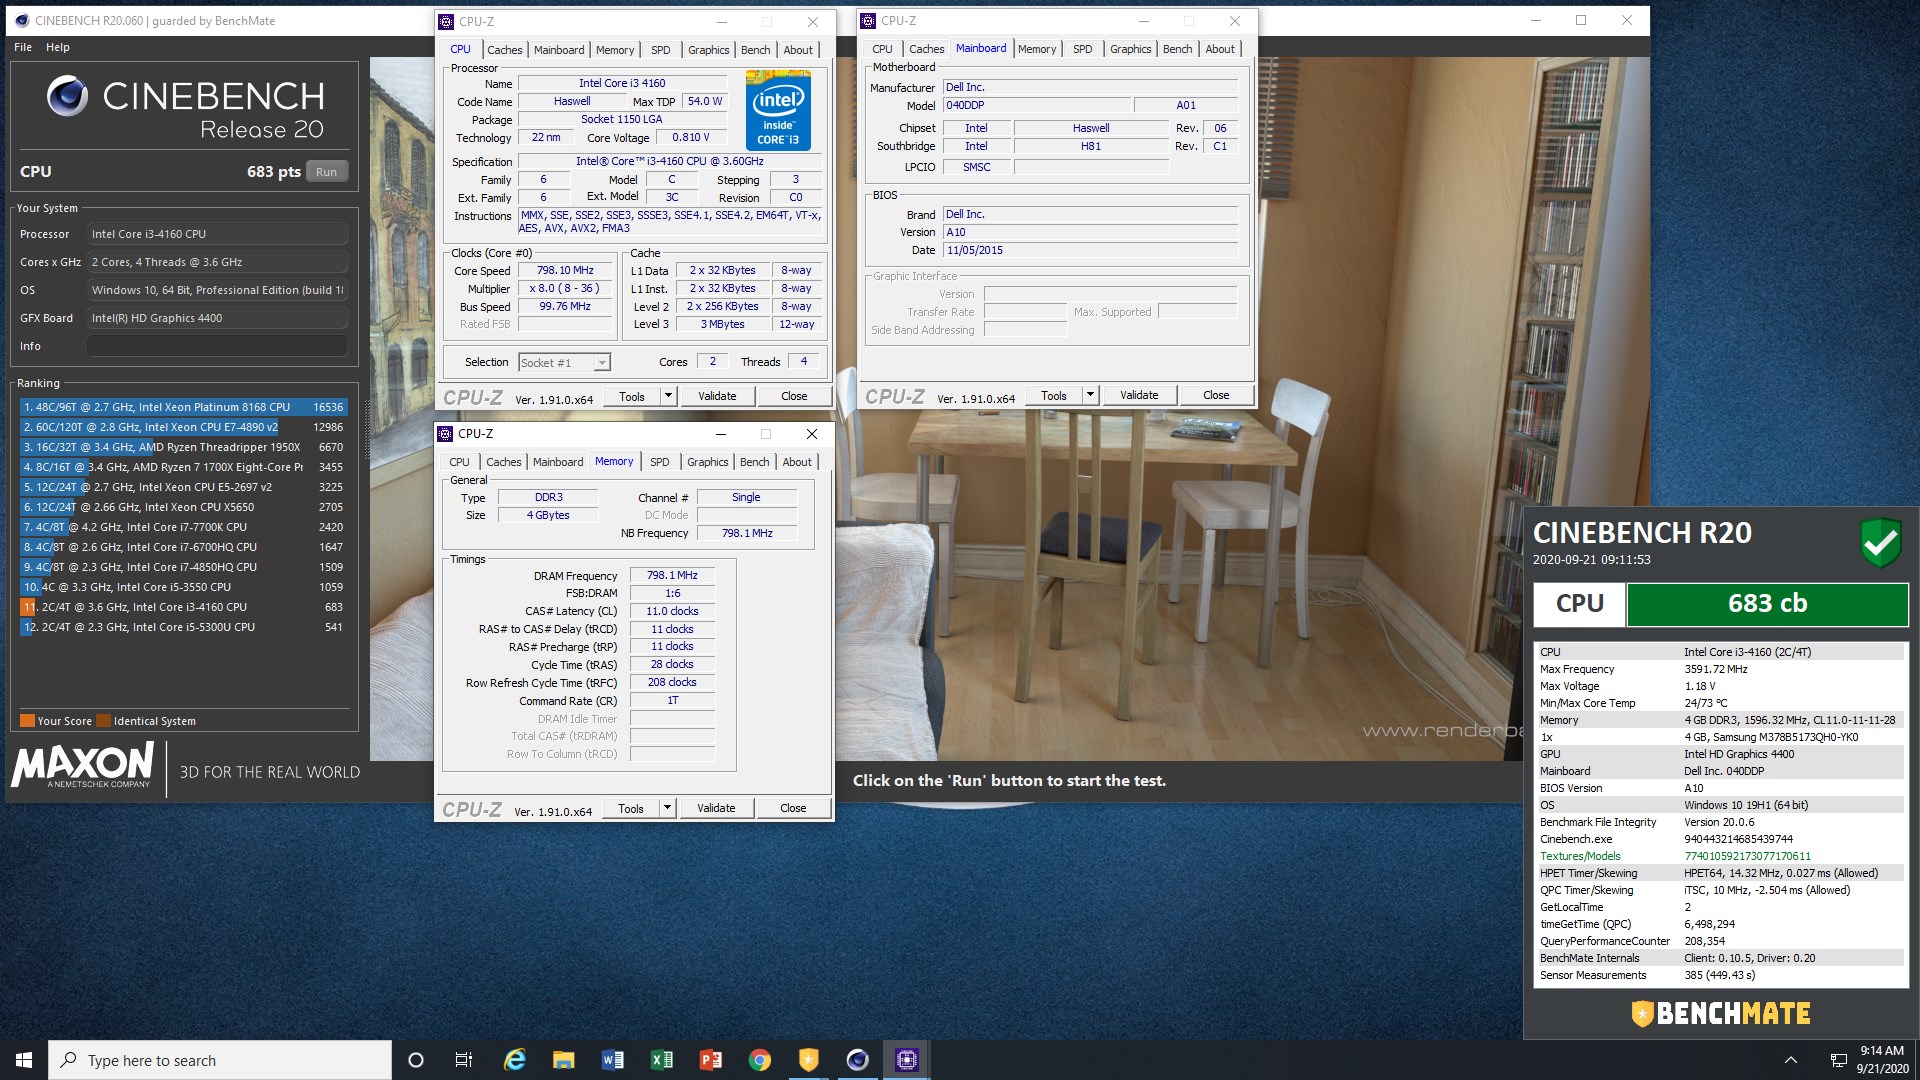
Task: Expand Tools dropdown arrow in Mainboard window
Action: point(1090,396)
